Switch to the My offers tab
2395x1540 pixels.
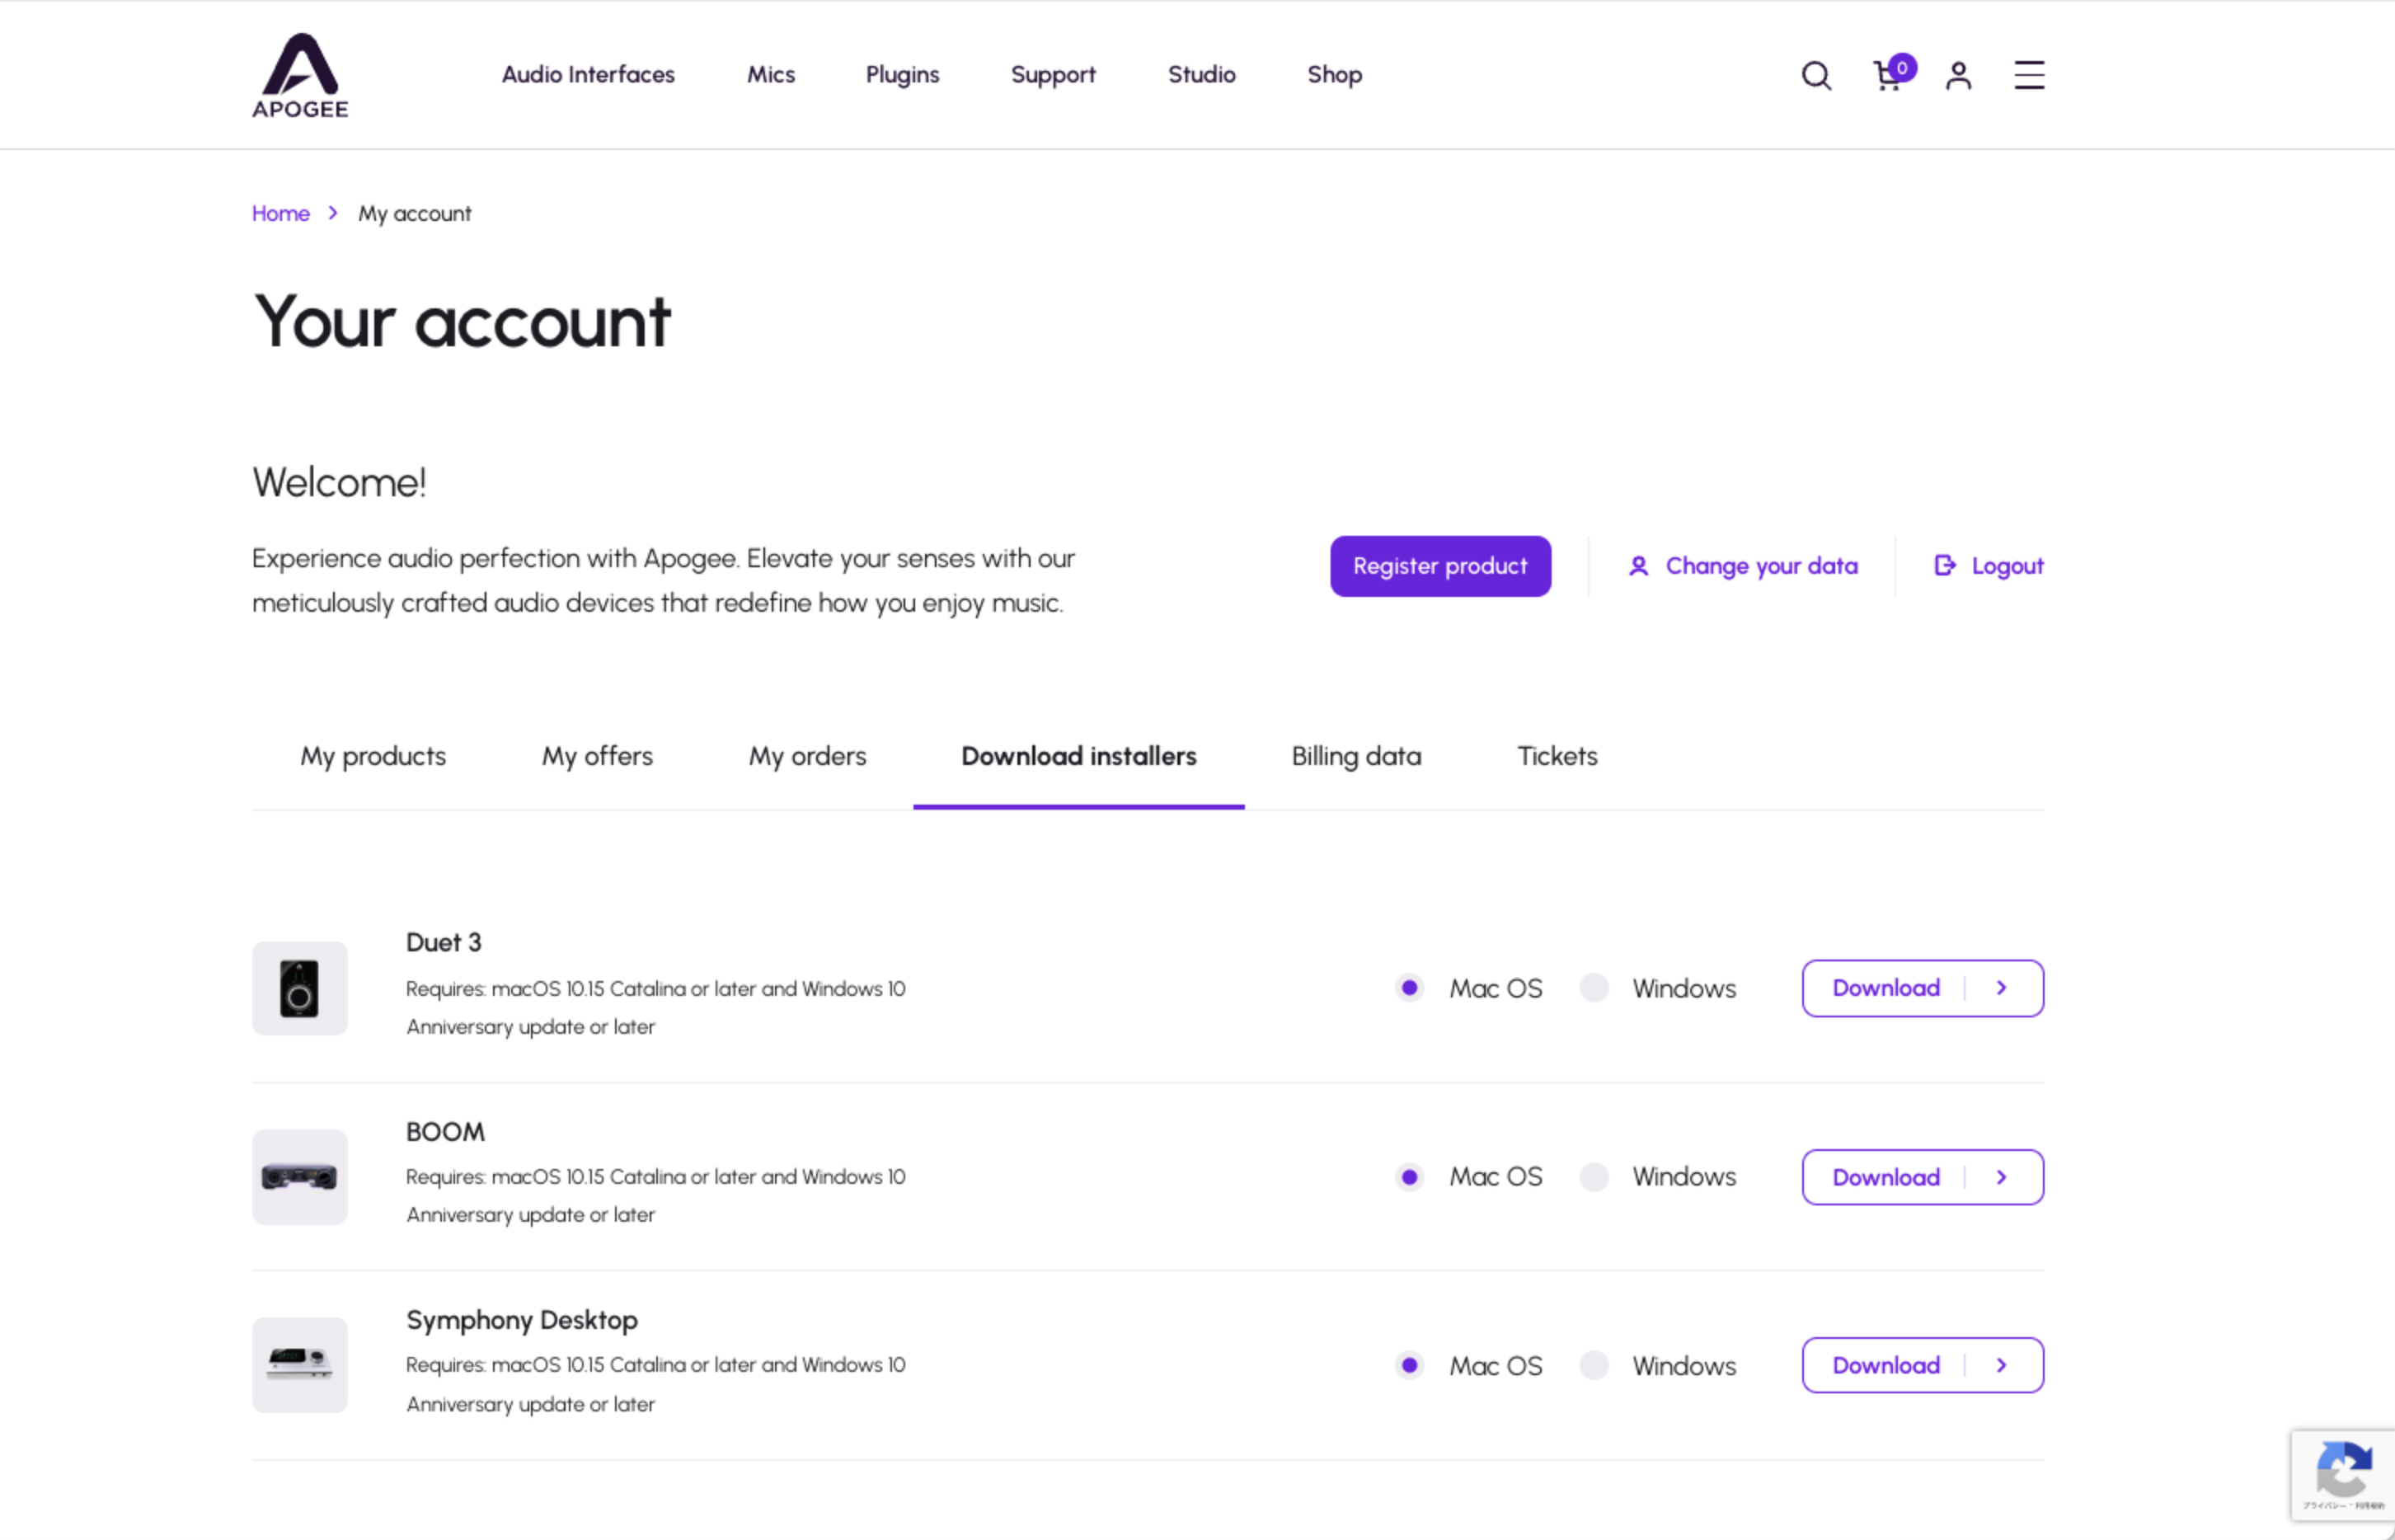pos(597,757)
